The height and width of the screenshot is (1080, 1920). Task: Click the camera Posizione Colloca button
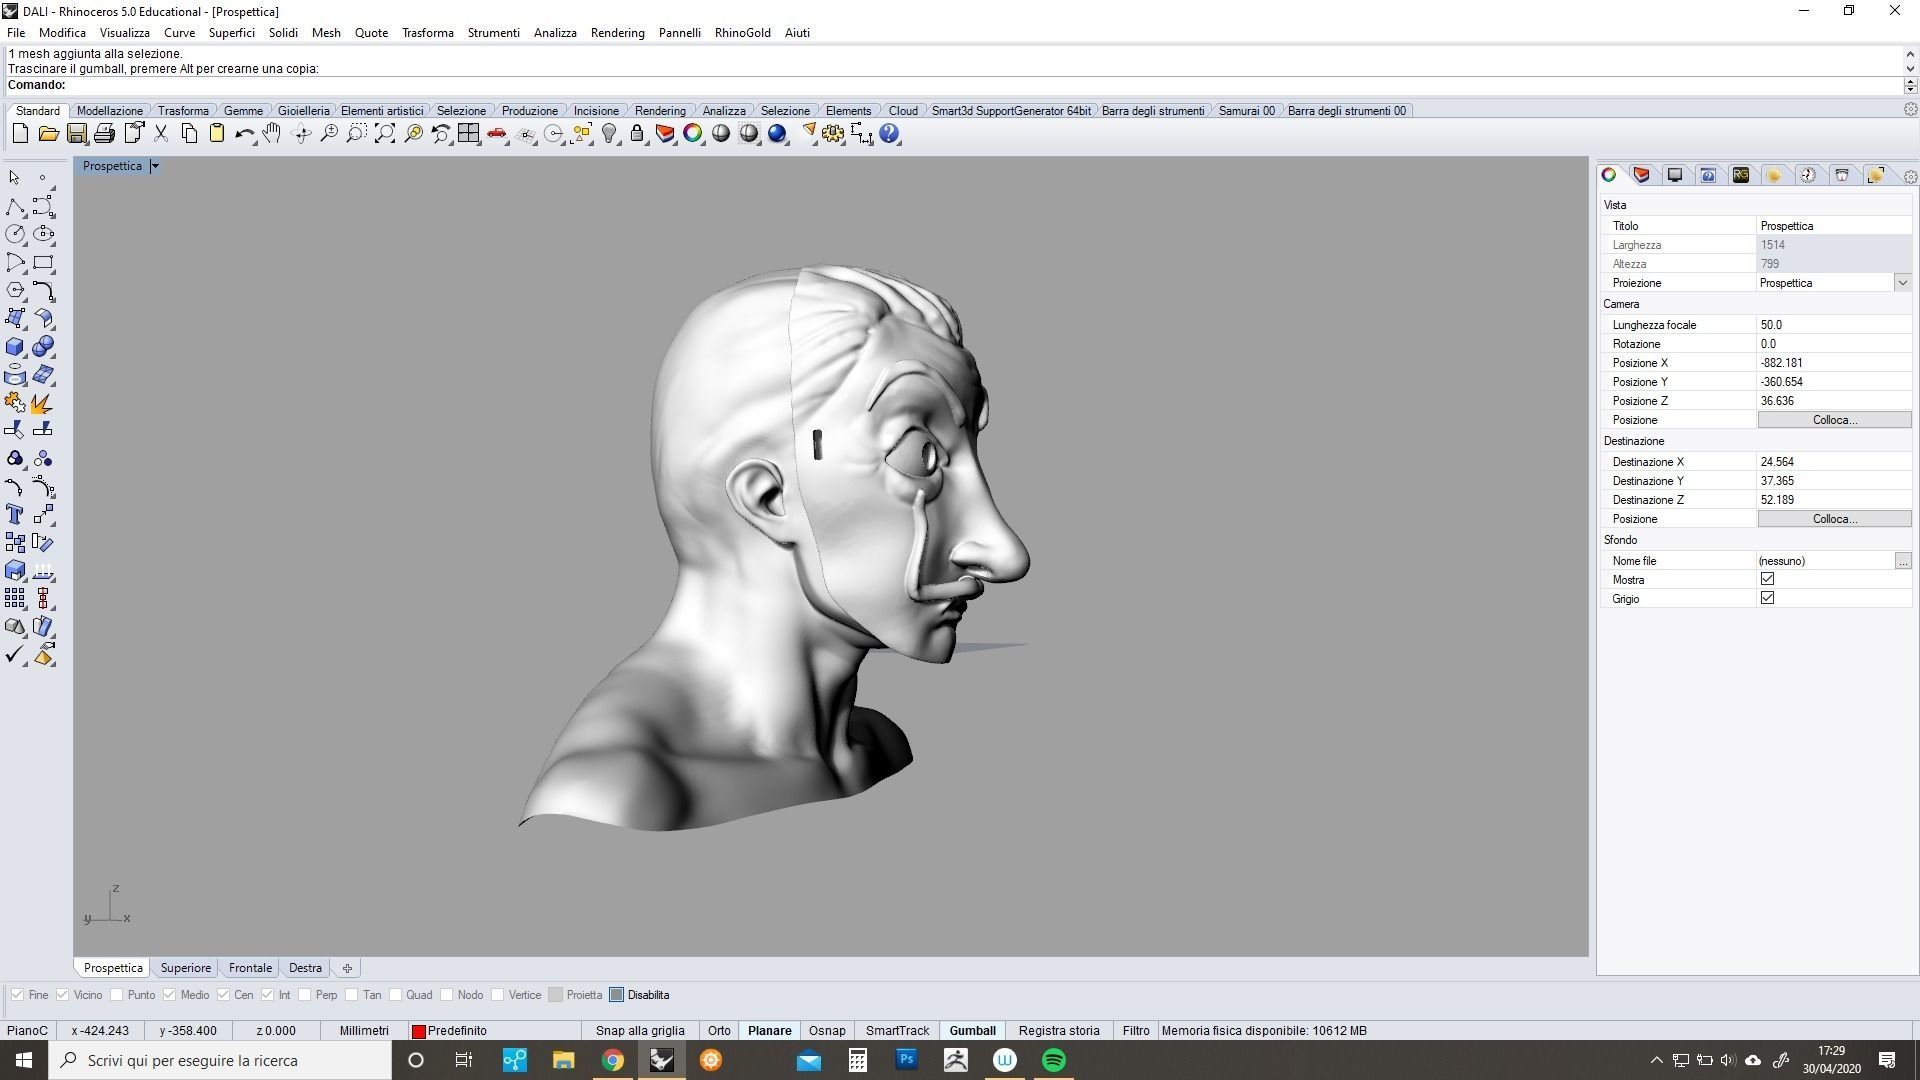pos(1834,420)
